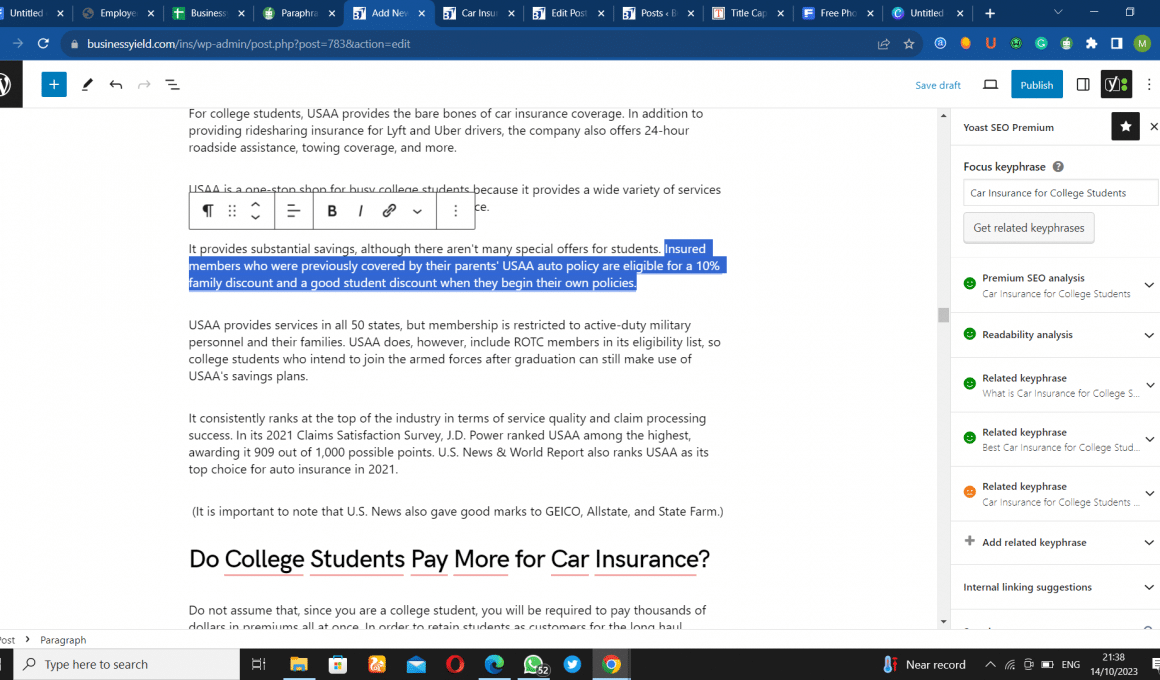Click the Italic formatting icon
The height and width of the screenshot is (680, 1160).
360,211
